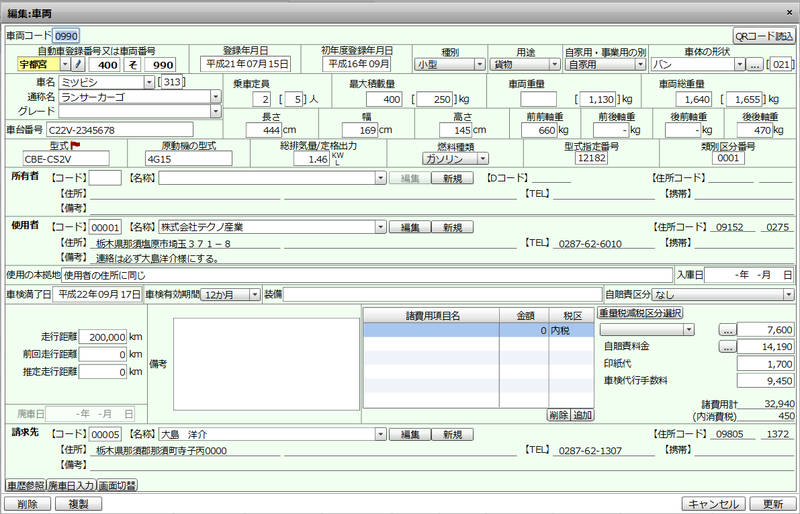Open the 車歴参照 tab at the bottom
Screen dimensions: 800x514
pyautogui.click(x=24, y=485)
